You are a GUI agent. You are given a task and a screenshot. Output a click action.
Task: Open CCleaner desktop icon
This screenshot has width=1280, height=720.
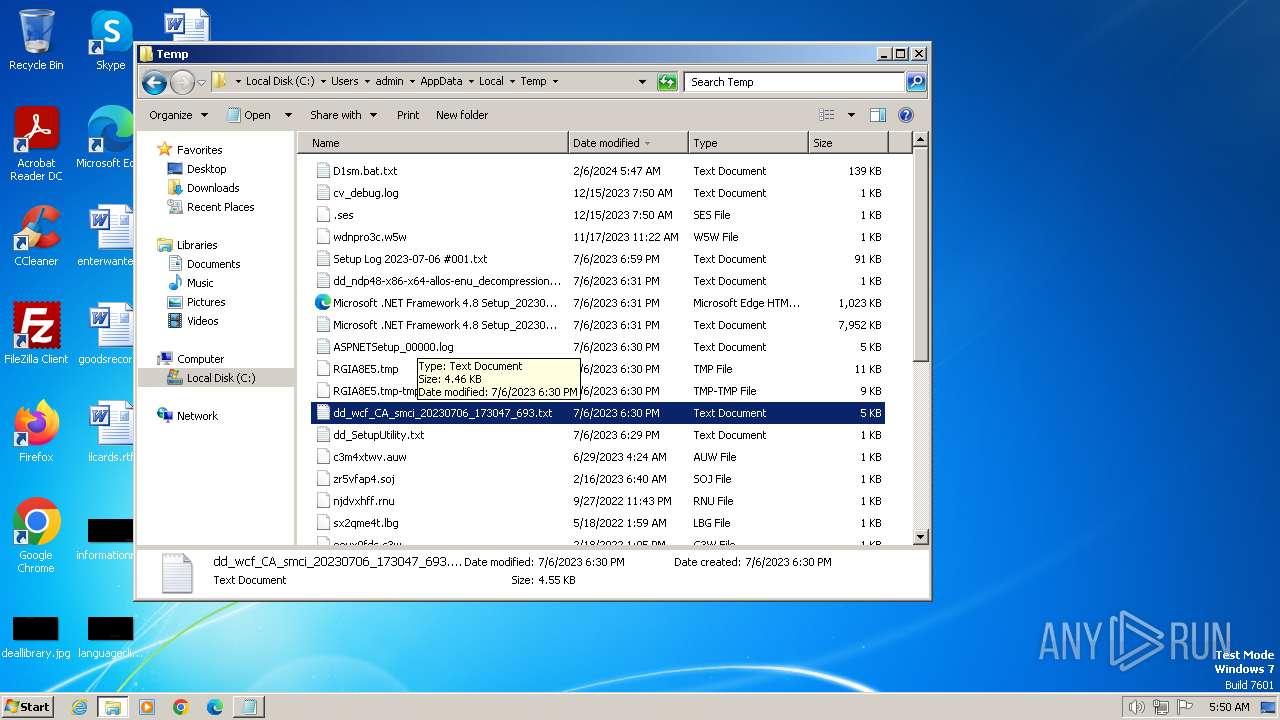(36, 236)
